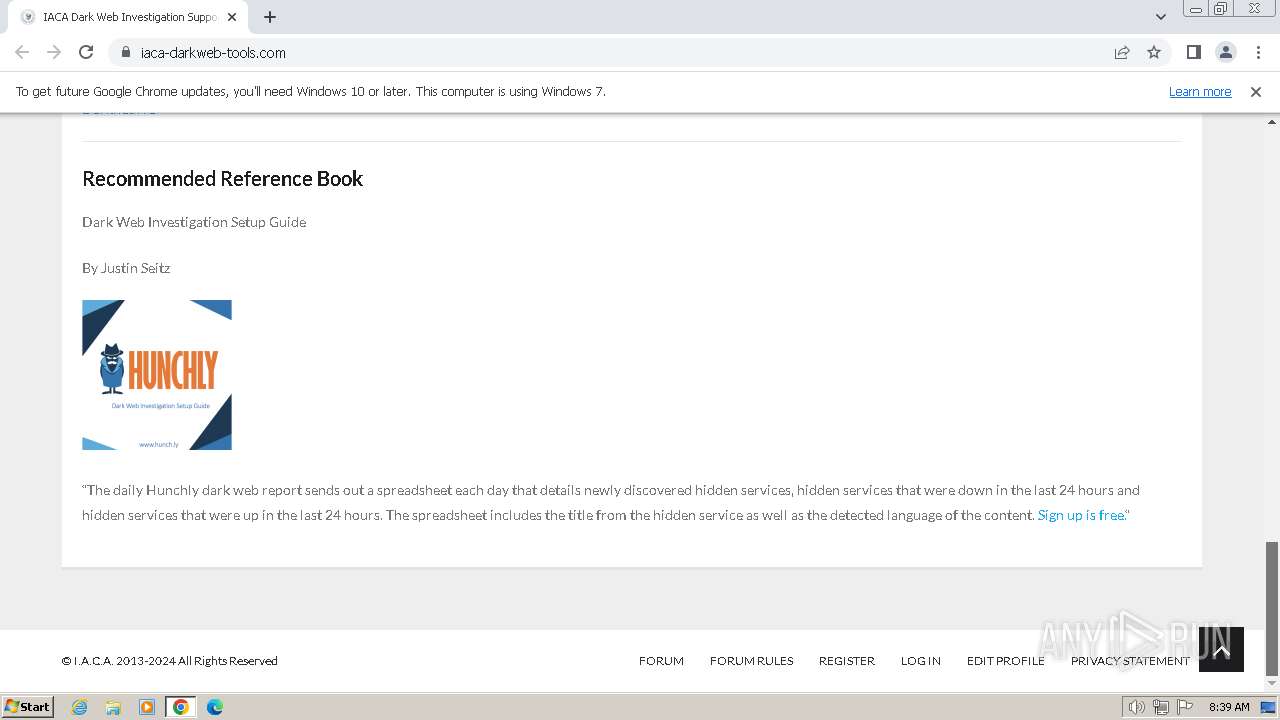Click the Dark Web Investigation Setup Guide text

[194, 222]
